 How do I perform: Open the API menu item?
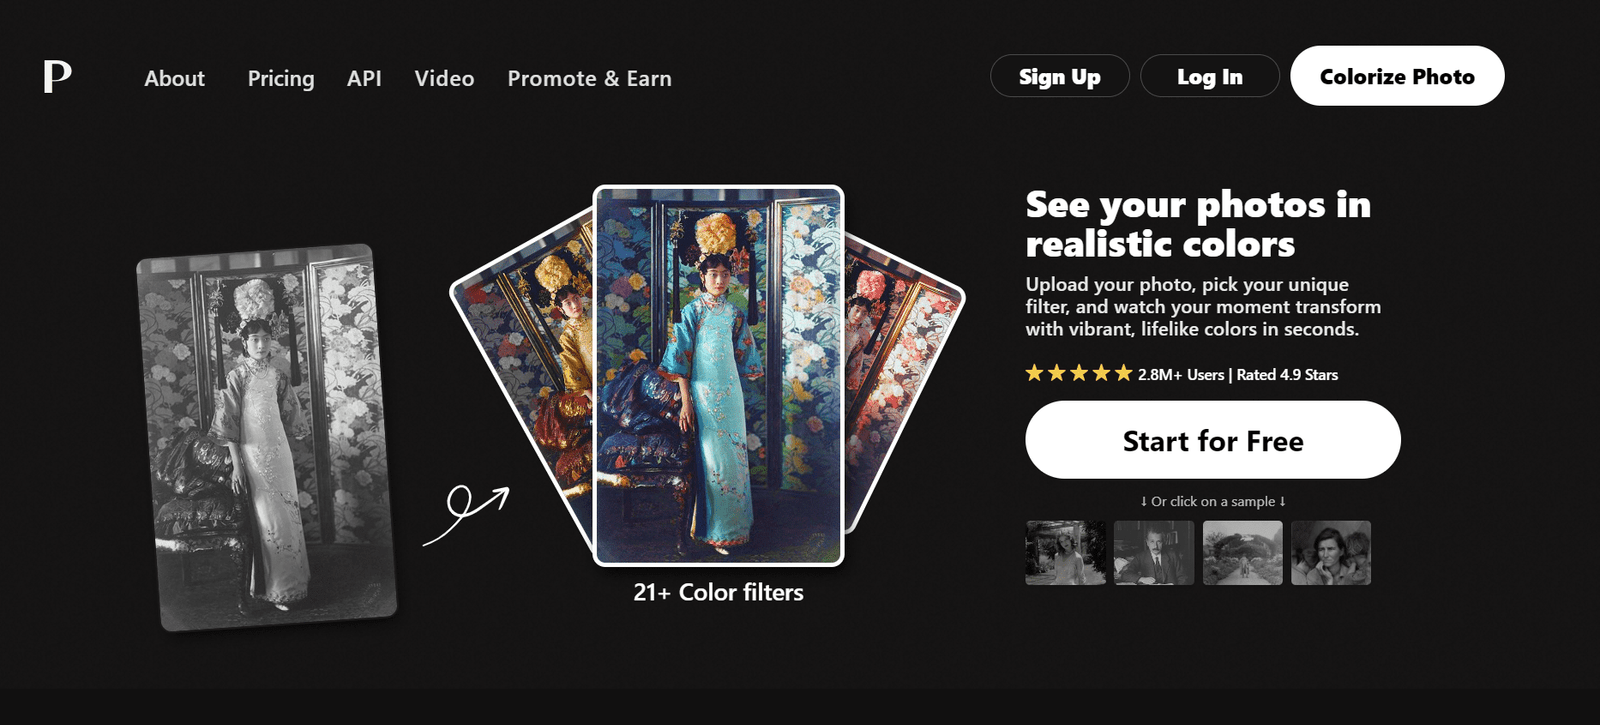click(364, 78)
